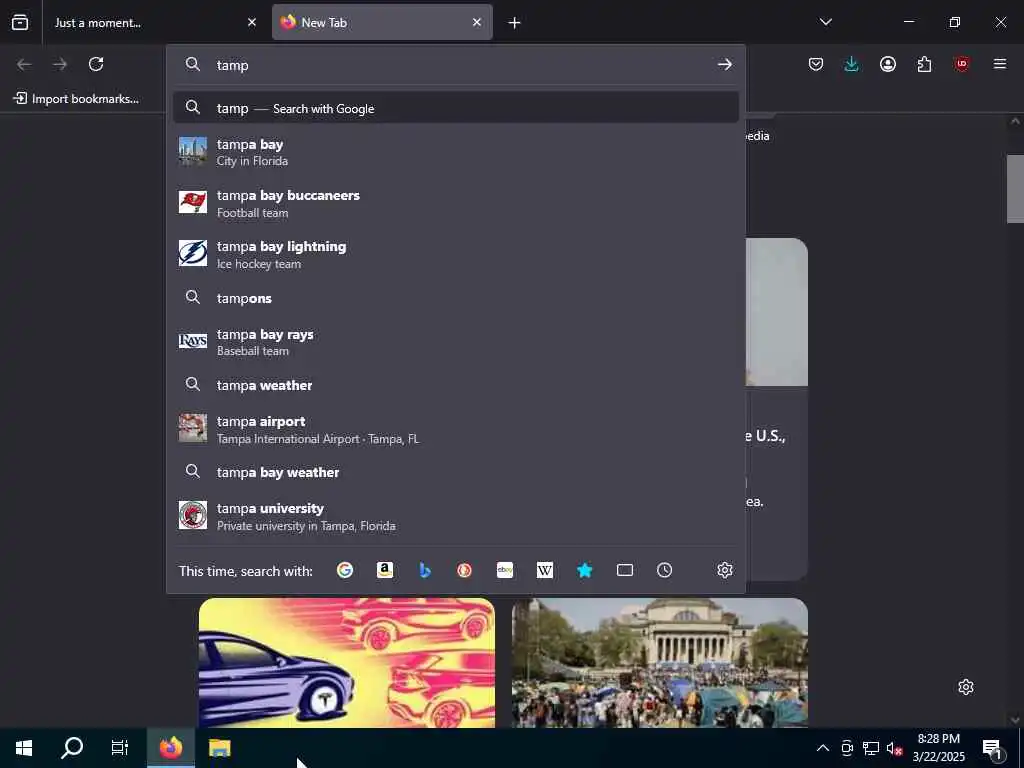
Task: Go back one page arrow
Action: pyautogui.click(x=24, y=64)
